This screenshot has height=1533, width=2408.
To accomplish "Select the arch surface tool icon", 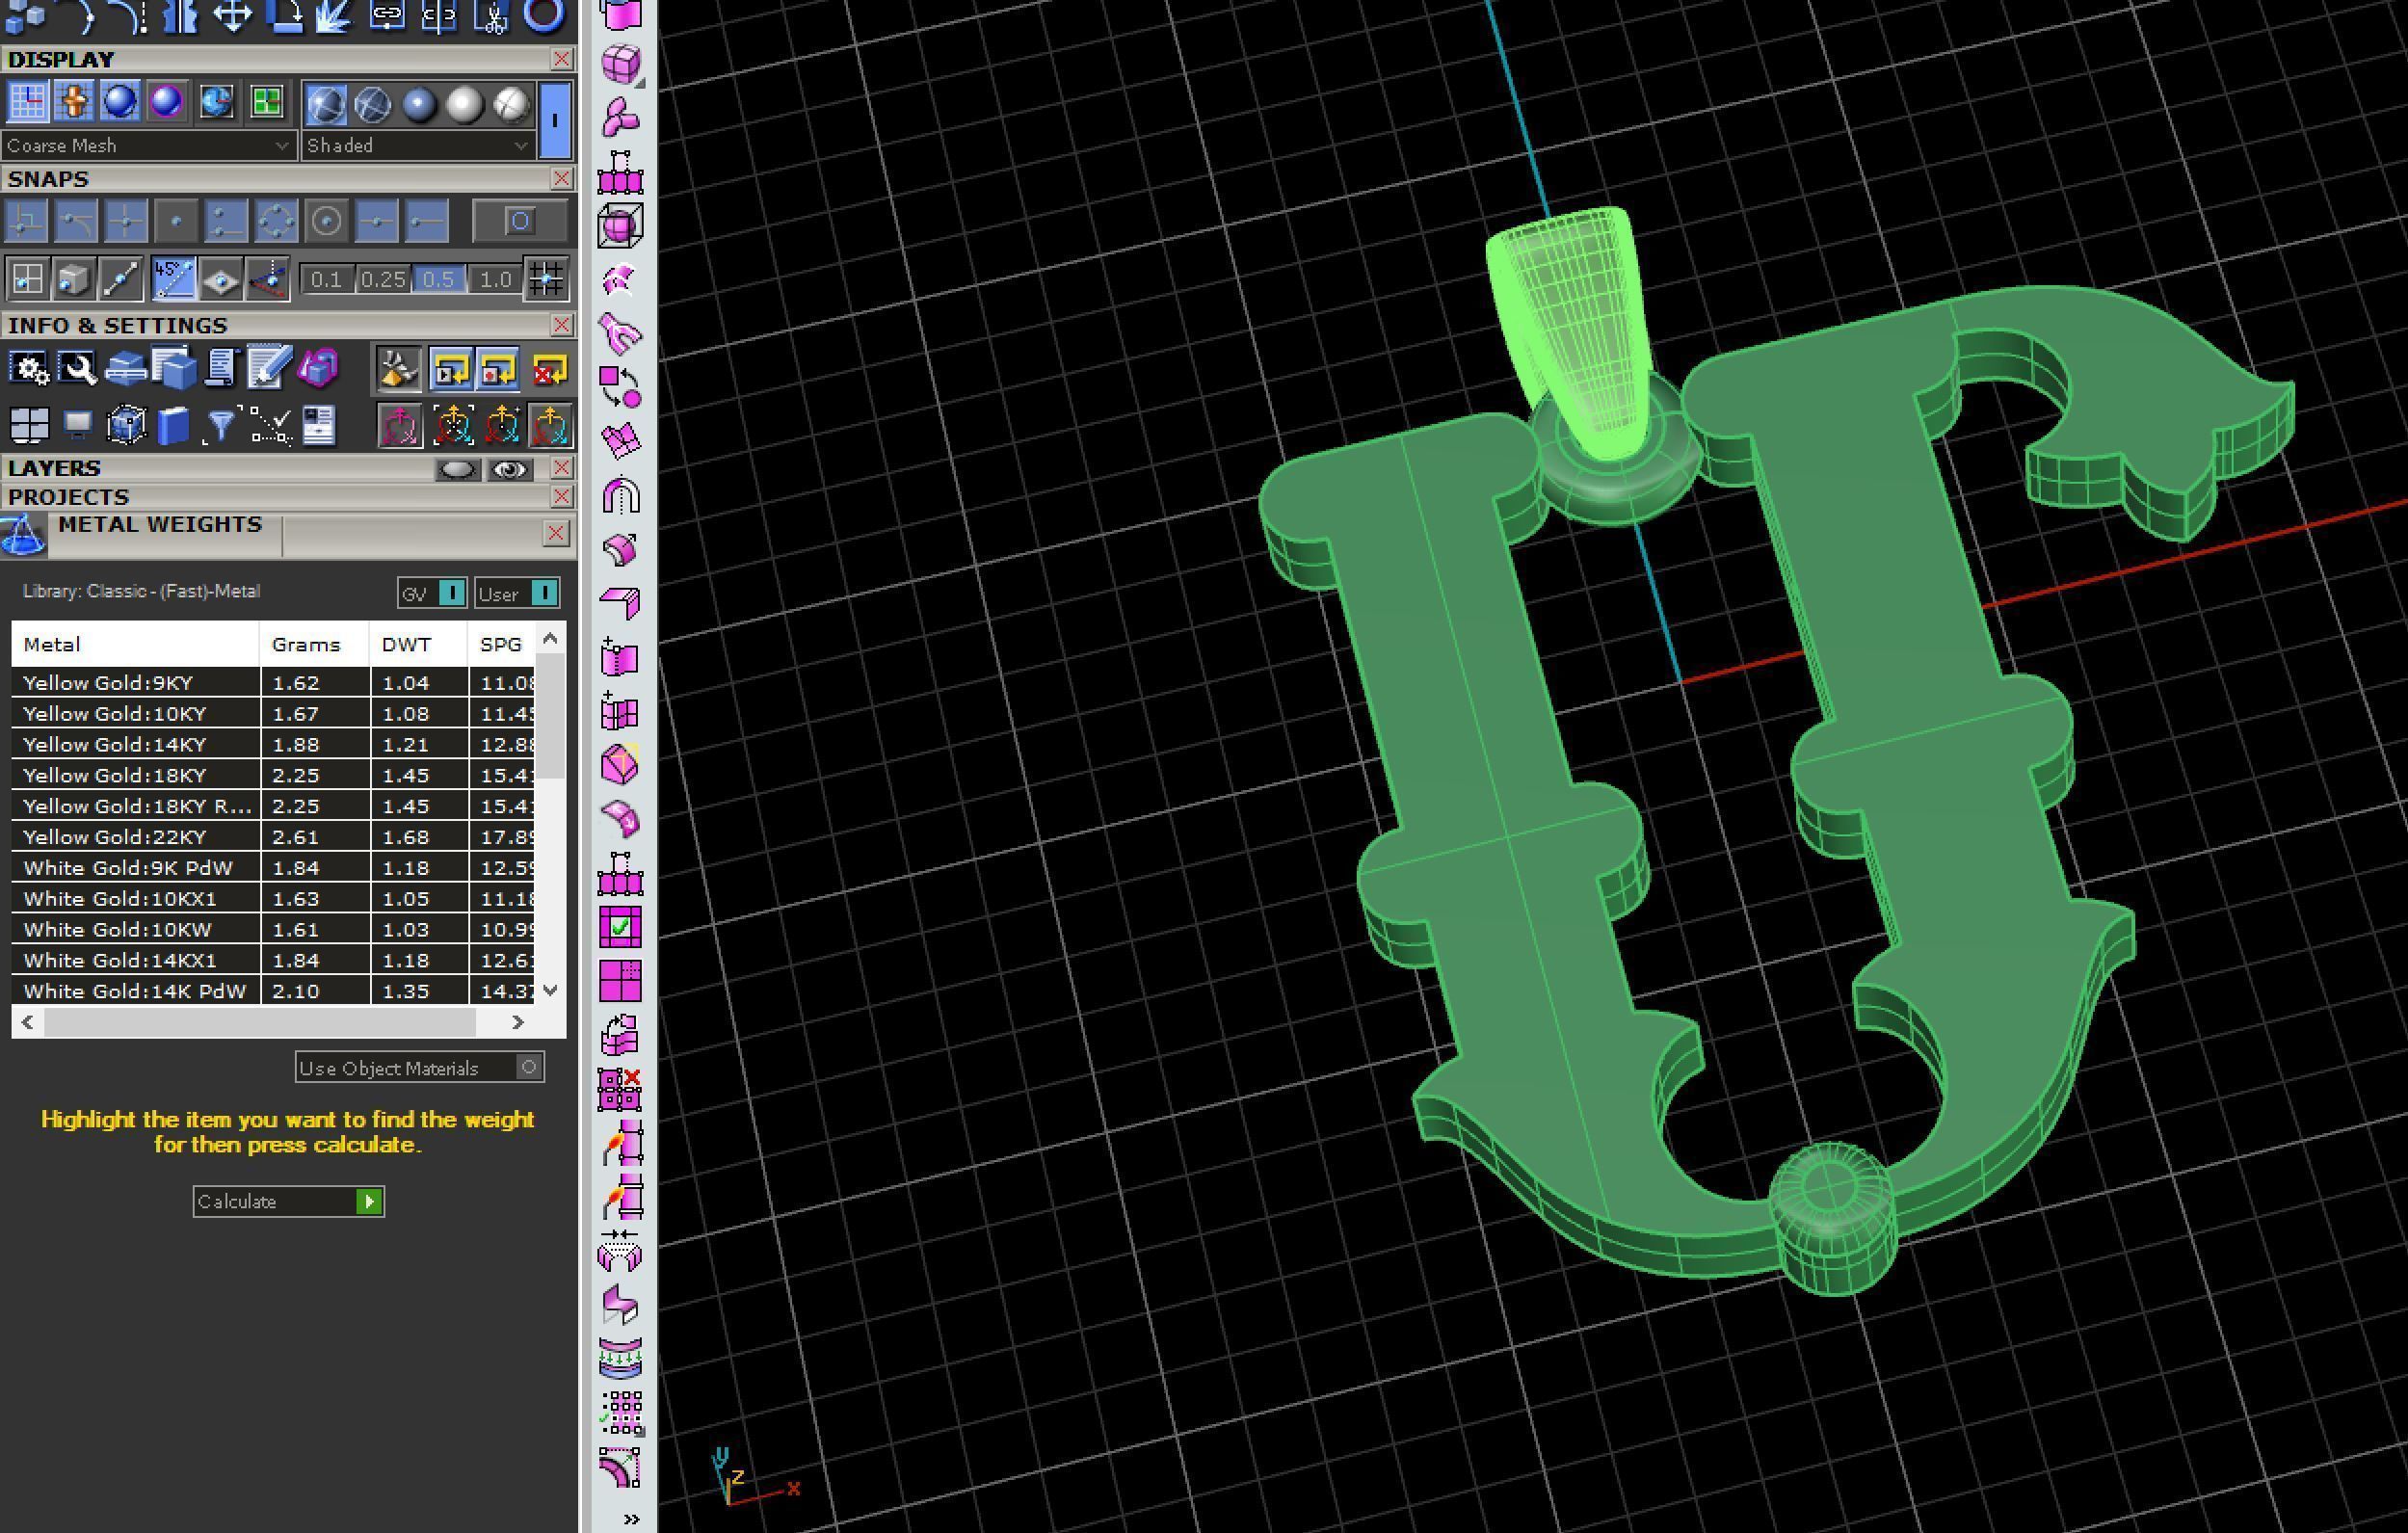I will click(620, 495).
